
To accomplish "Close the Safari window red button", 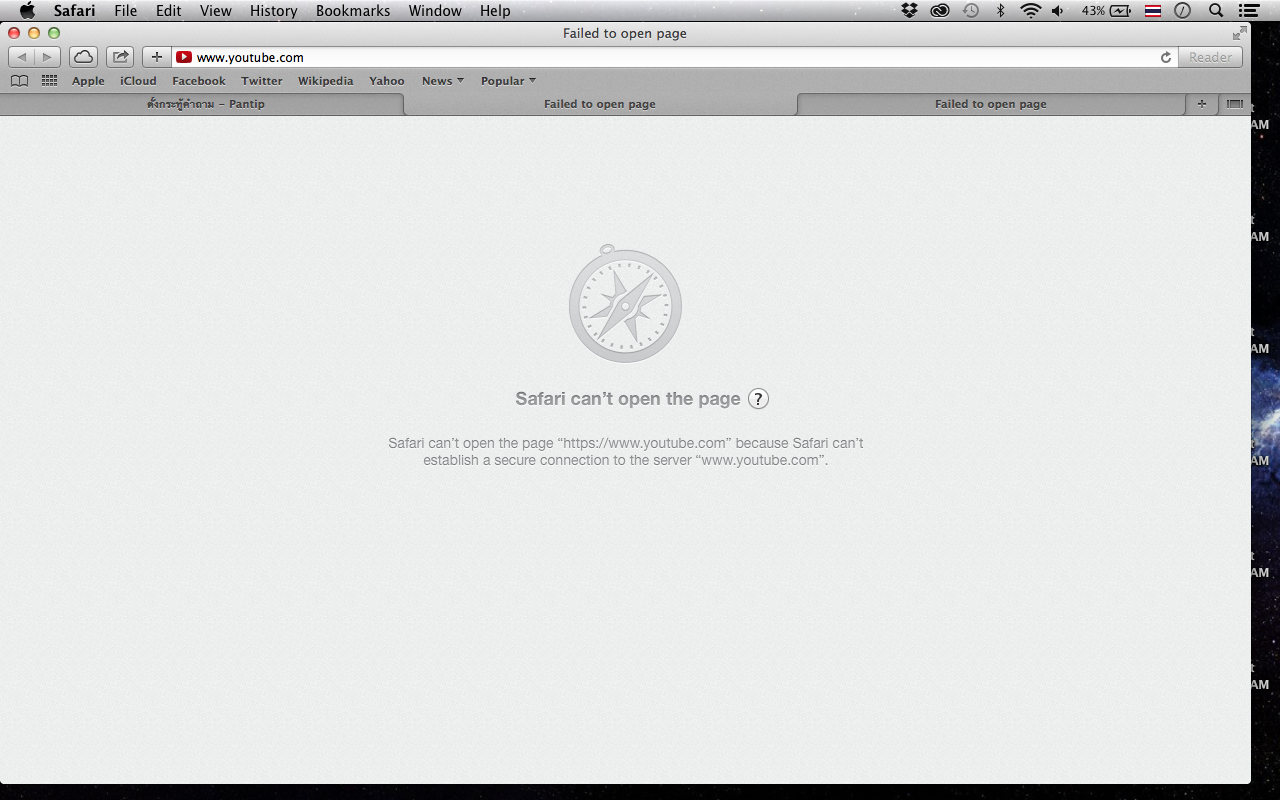I will coord(14,33).
